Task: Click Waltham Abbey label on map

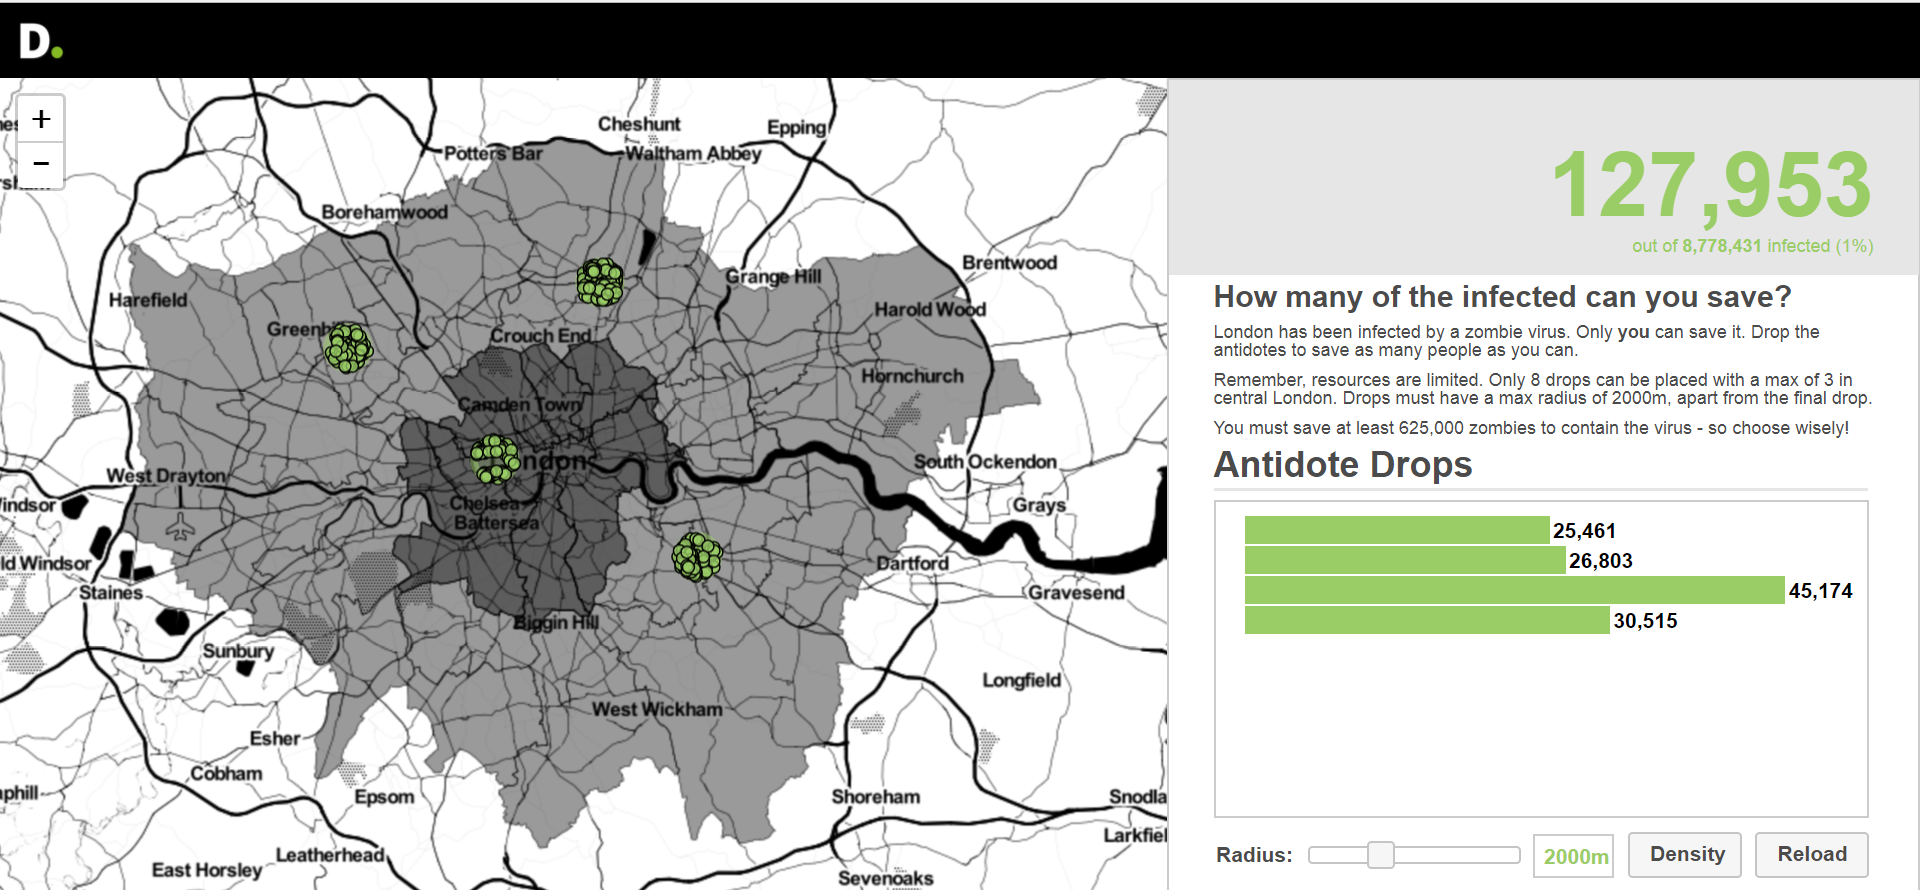Action: [693, 153]
